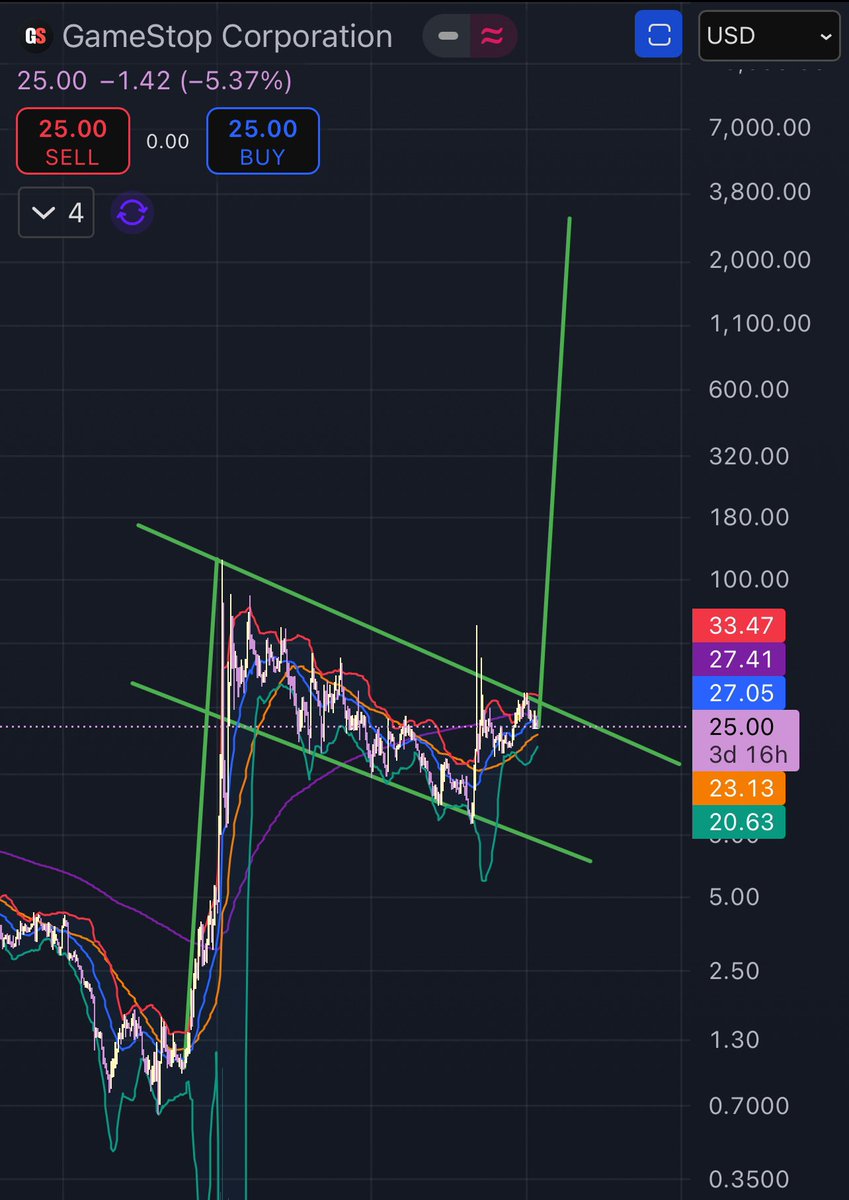Enable simple mode on the pill switch
The height and width of the screenshot is (1200, 849).
[447, 35]
